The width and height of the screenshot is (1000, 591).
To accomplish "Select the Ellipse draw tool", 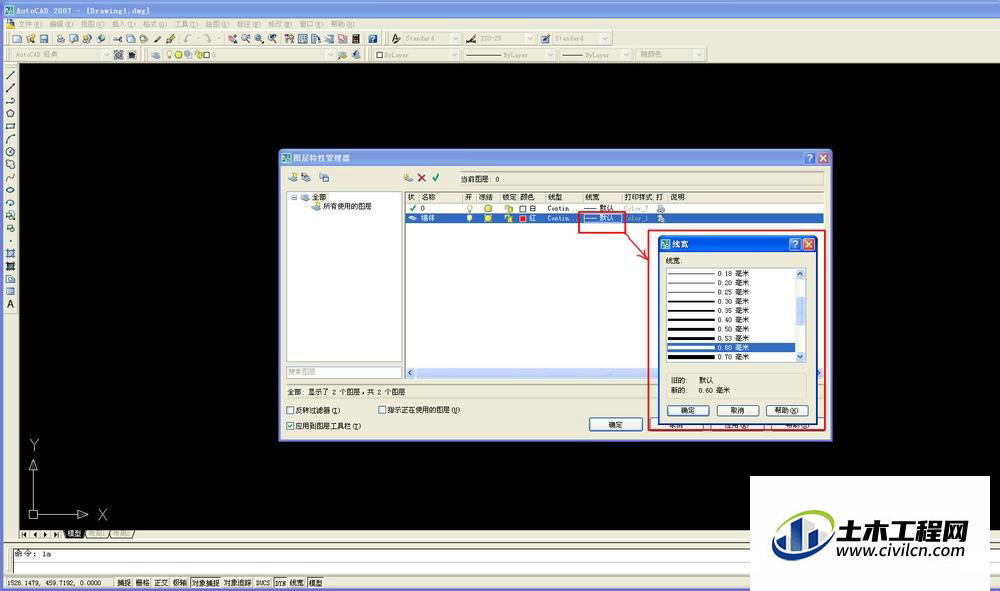I will (x=10, y=190).
